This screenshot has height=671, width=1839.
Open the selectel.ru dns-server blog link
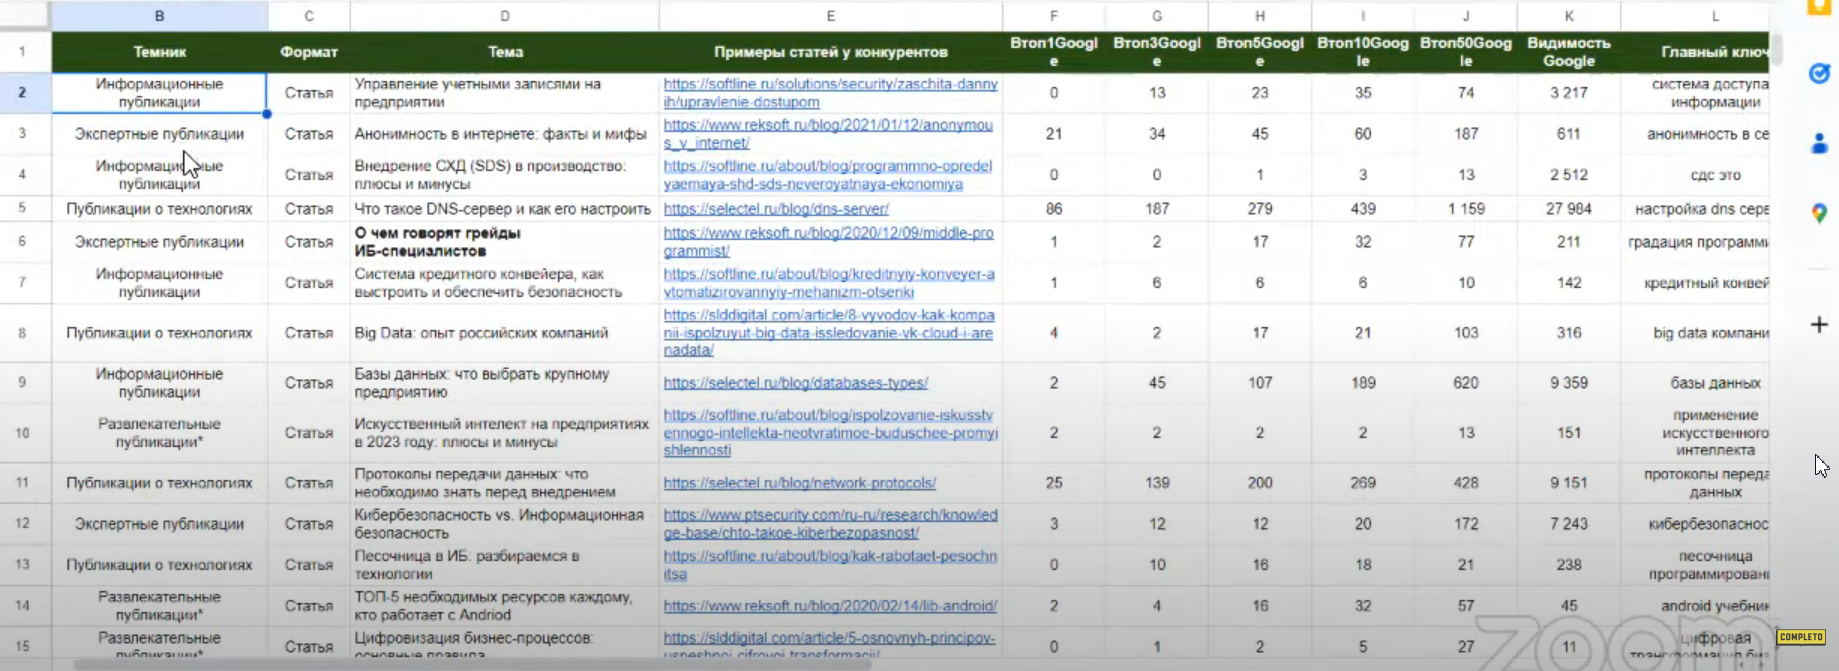[x=776, y=209]
